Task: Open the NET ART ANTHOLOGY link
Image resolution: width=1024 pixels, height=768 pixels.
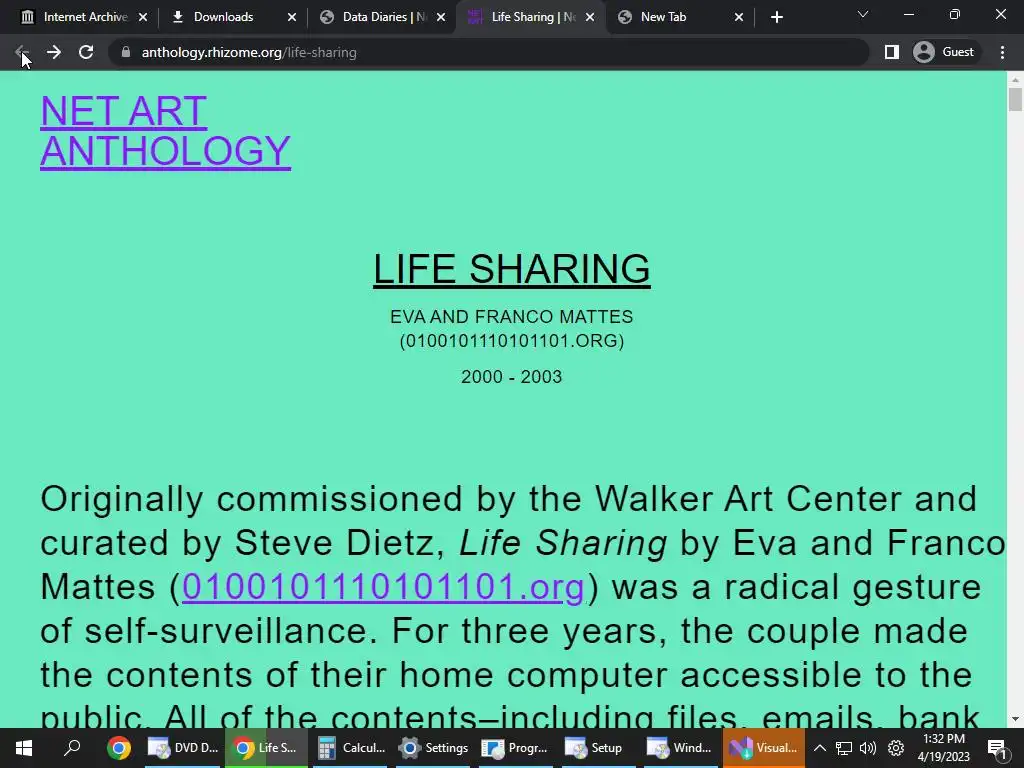Action: click(165, 131)
